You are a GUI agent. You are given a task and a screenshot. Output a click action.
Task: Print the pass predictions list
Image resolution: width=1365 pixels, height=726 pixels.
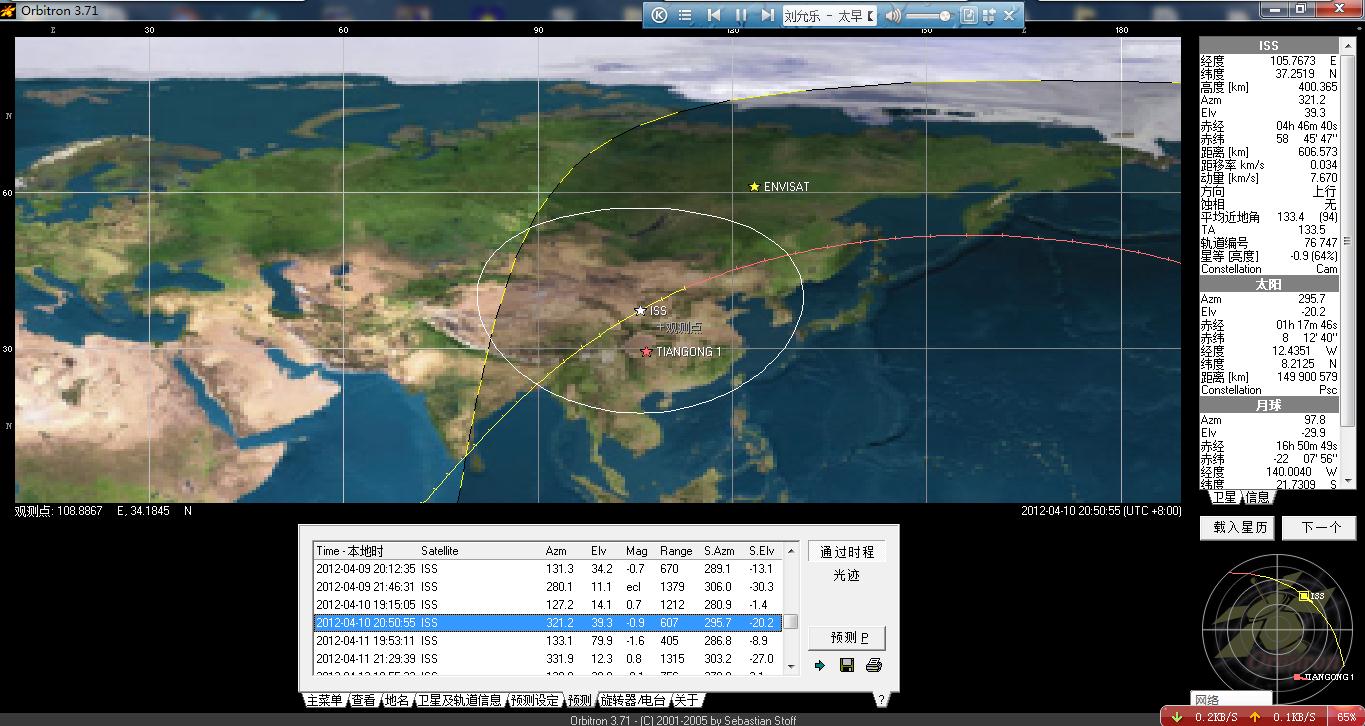coord(874,666)
